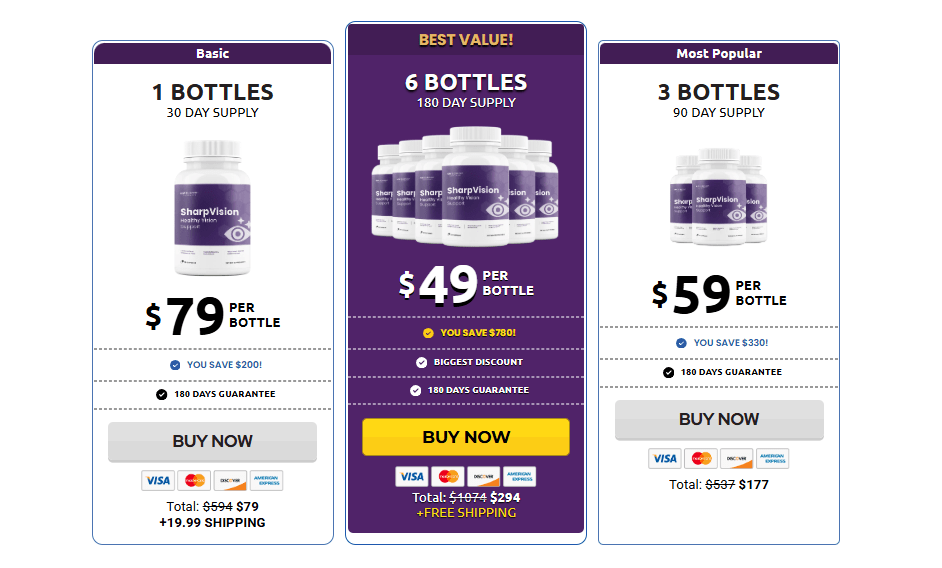This screenshot has height=568, width=942.
Task: Click the American Express icon in 6 bottles package
Action: (519, 476)
